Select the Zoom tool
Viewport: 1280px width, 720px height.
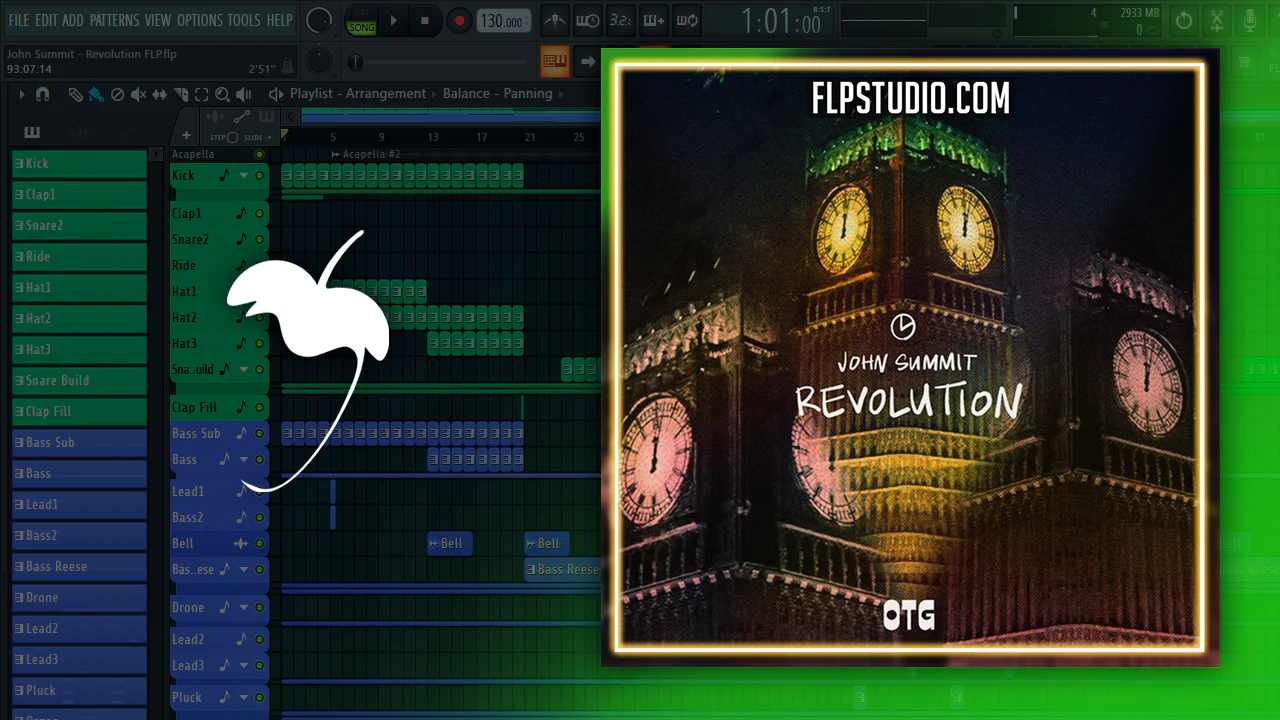[222, 94]
